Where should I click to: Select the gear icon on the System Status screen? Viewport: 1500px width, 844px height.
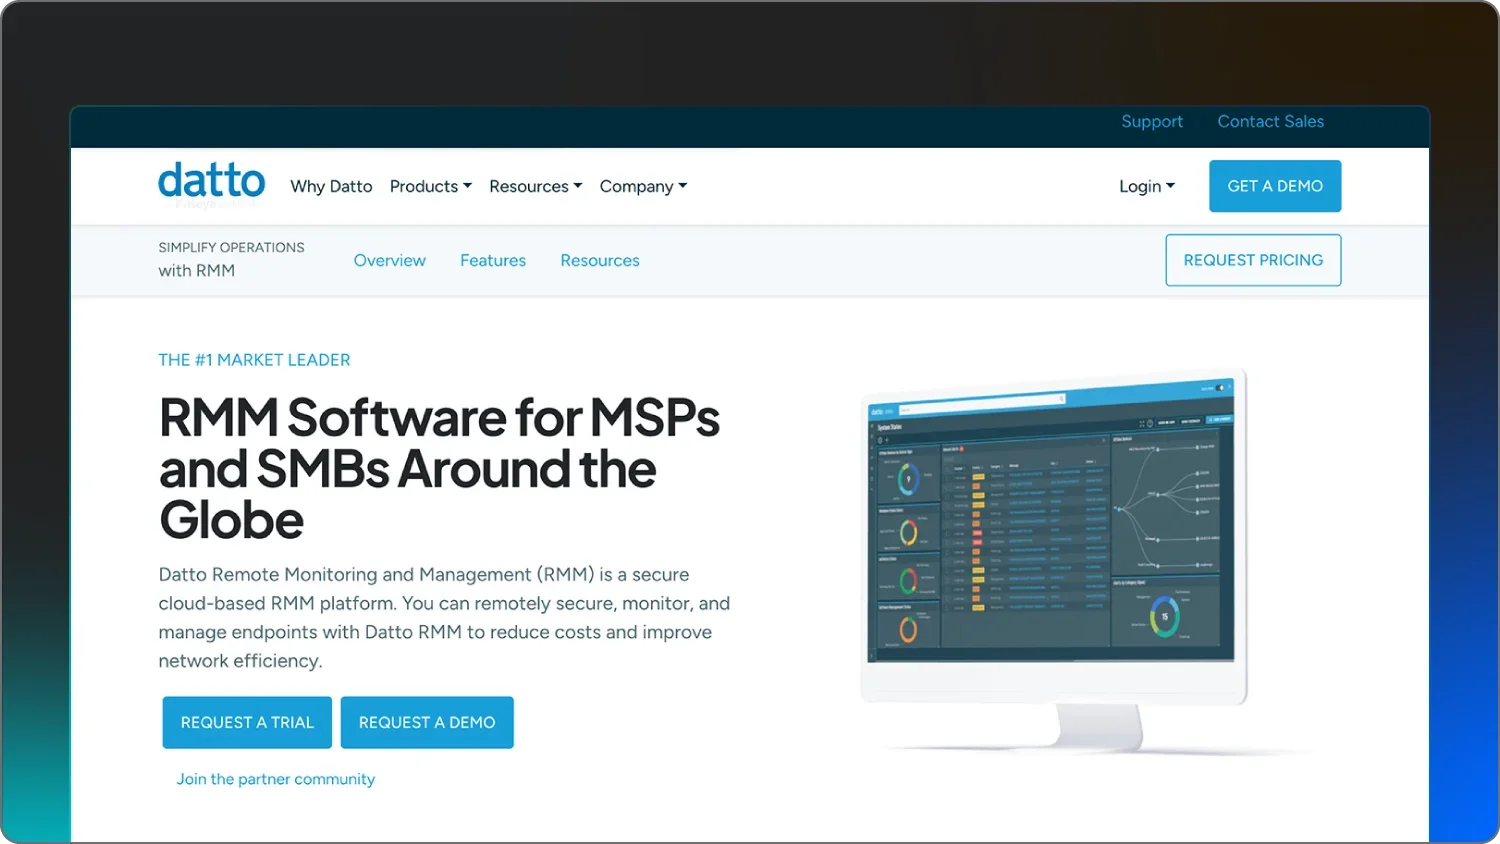coord(880,439)
